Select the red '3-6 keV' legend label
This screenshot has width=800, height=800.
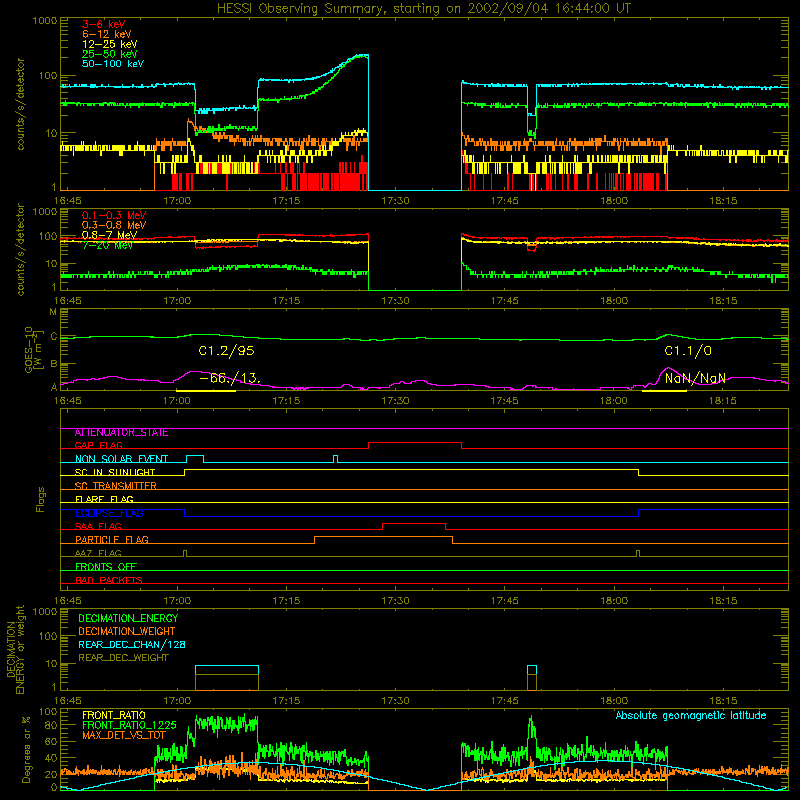(104, 24)
